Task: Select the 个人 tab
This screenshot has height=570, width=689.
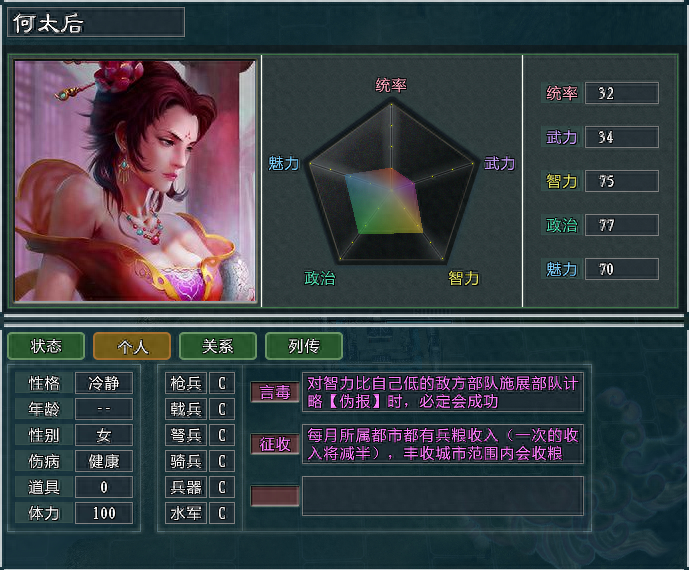Action: click(132, 346)
